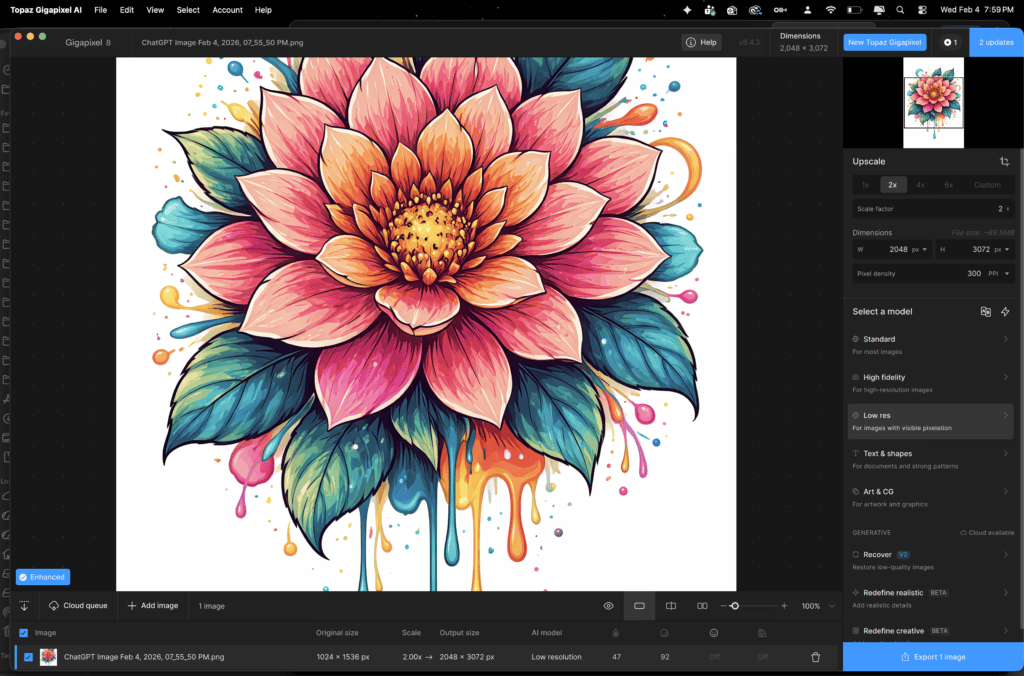Viewport: 1024px width, 676px height.
Task: Click the crop icon beside Upscale
Action: coord(1004,162)
